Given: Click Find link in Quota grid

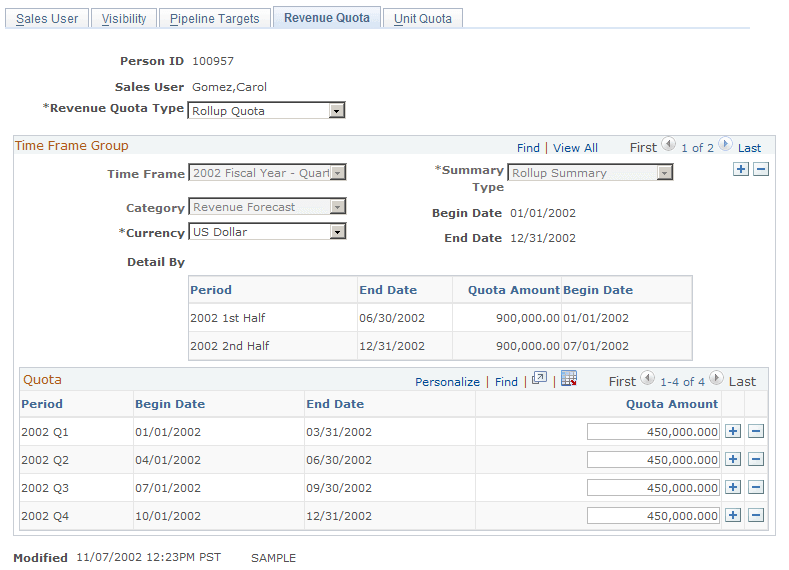Looking at the screenshot, I should (506, 382).
